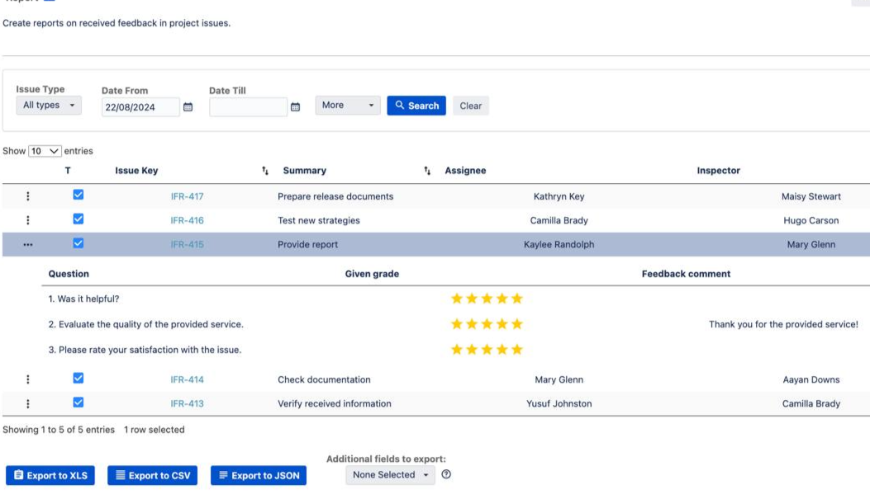Screen dimensions: 870x494
Task: Click into the Date Till input field
Action: 248,106
